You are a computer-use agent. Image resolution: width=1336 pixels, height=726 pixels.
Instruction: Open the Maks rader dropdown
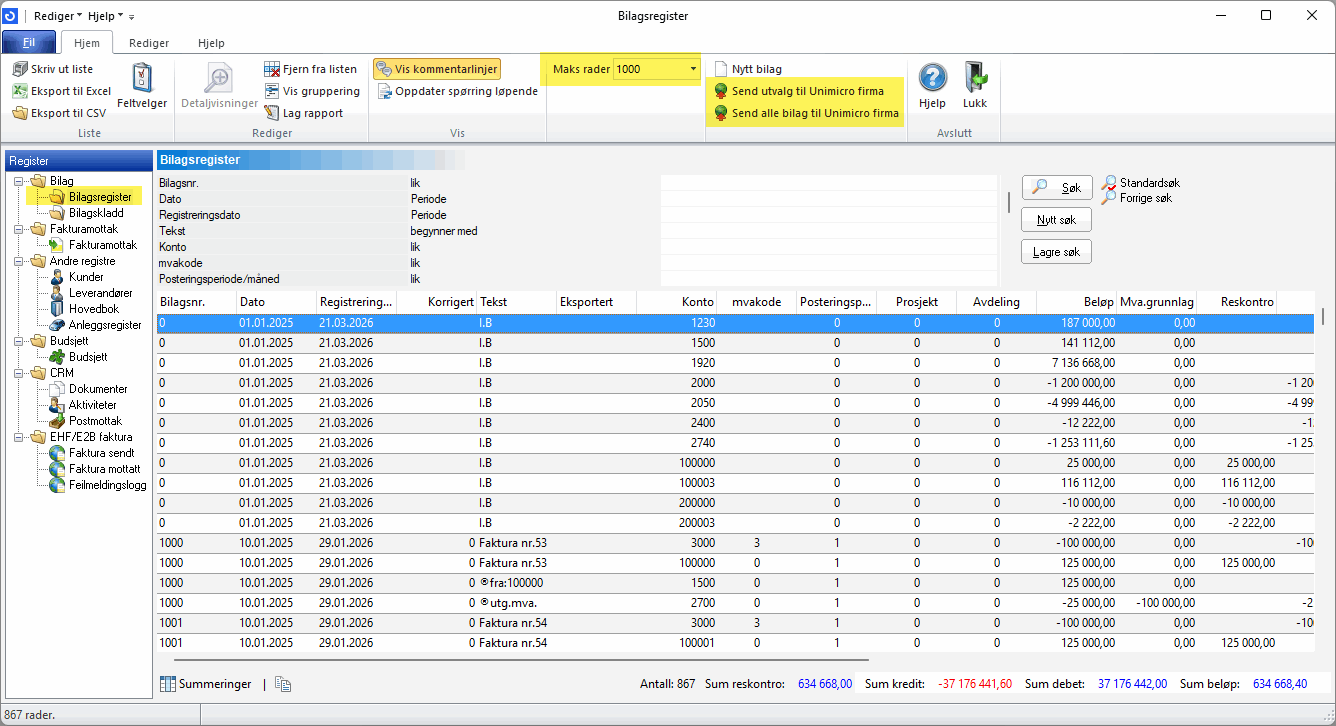coord(693,69)
